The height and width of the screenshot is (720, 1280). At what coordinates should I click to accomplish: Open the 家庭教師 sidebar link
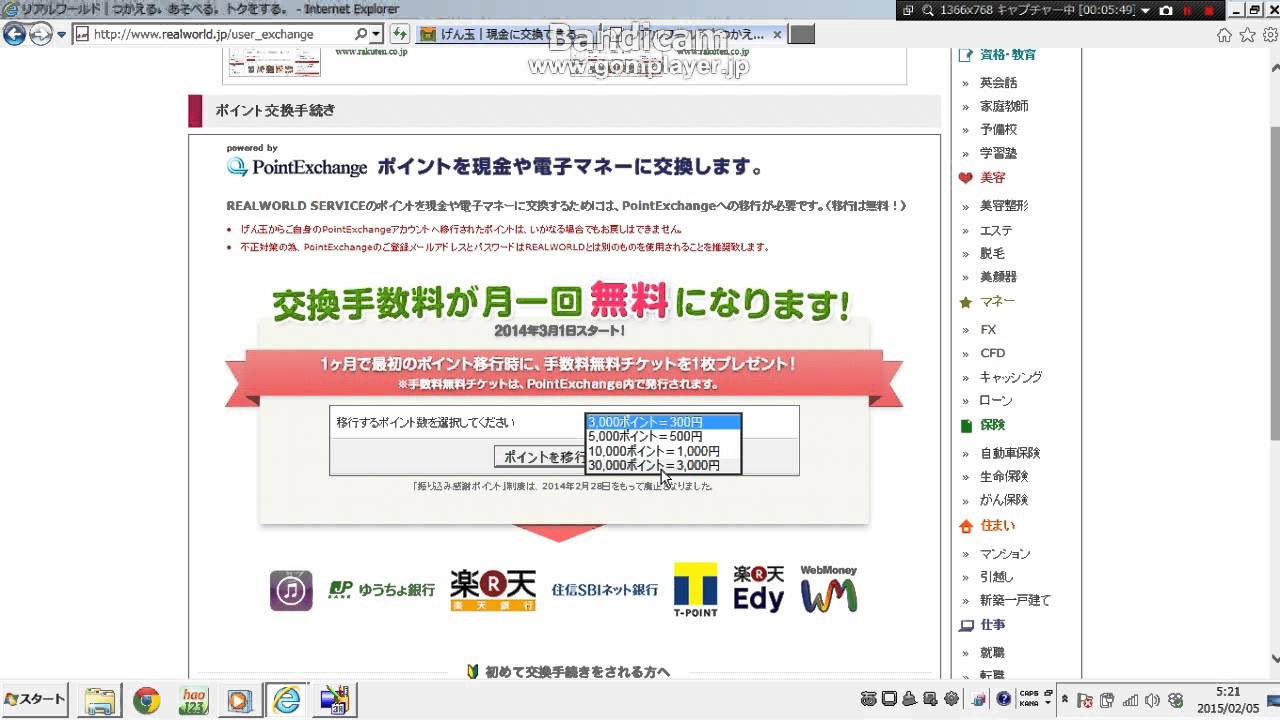tap(1004, 106)
